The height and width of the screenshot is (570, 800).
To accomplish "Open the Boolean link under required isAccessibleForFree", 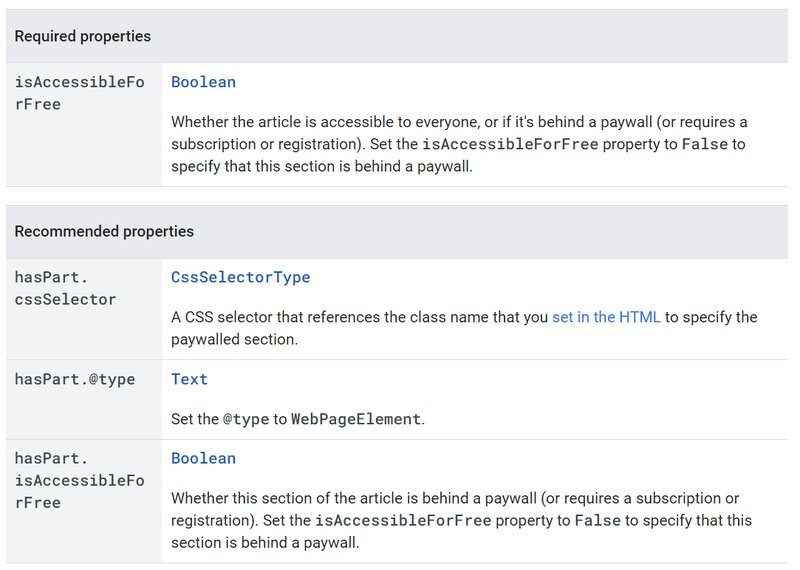I will point(204,82).
